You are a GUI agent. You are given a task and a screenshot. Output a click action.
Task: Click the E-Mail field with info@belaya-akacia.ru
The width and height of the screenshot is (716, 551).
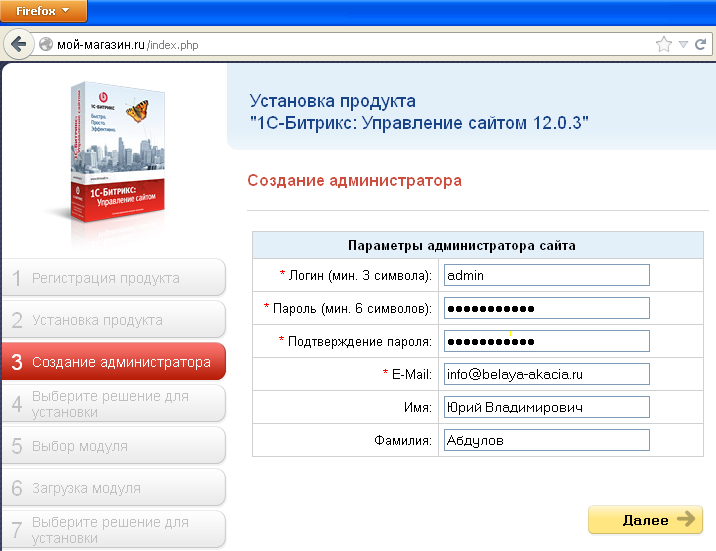pos(547,374)
